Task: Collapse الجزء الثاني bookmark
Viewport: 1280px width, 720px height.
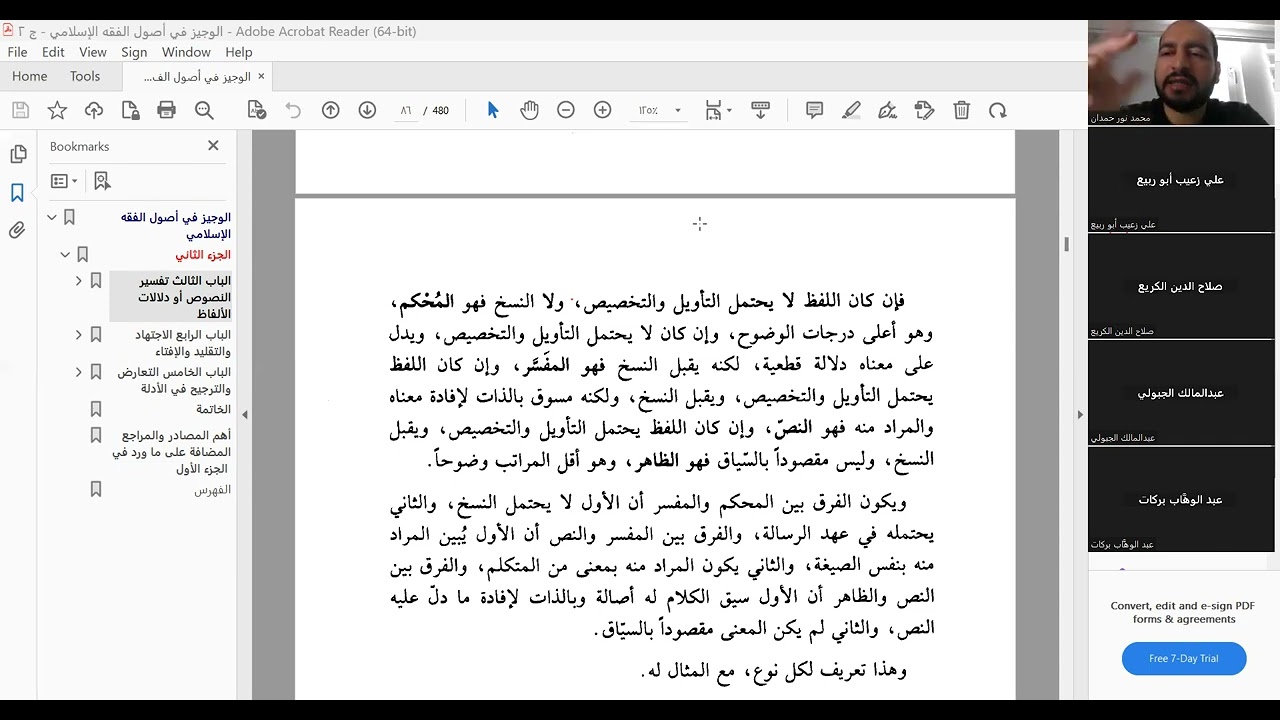Action: click(x=65, y=254)
